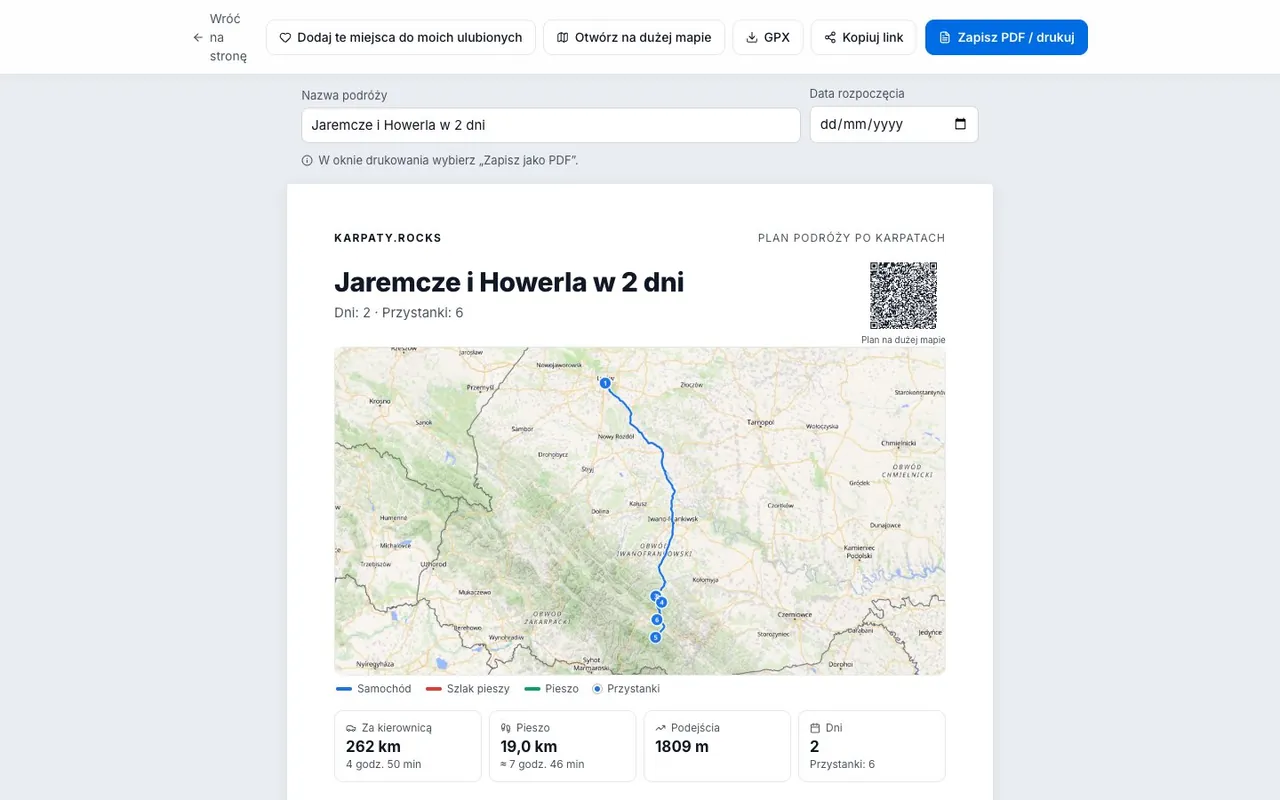Click the red line swatch for Szlak pieszy
Screen dimensions: 1280x800
[x=434, y=689]
